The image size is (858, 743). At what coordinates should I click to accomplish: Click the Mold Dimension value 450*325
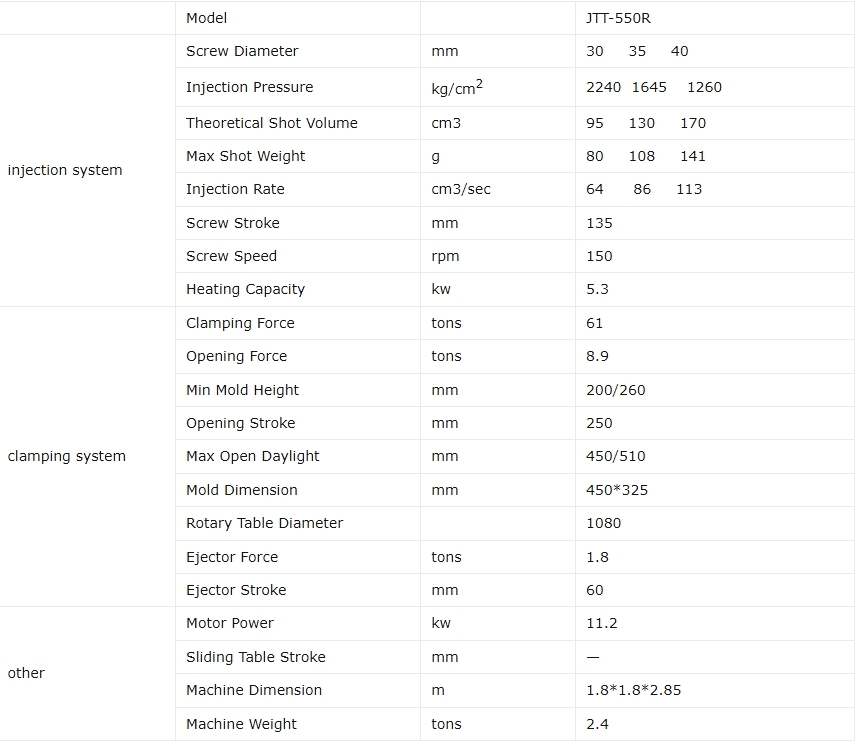[616, 490]
